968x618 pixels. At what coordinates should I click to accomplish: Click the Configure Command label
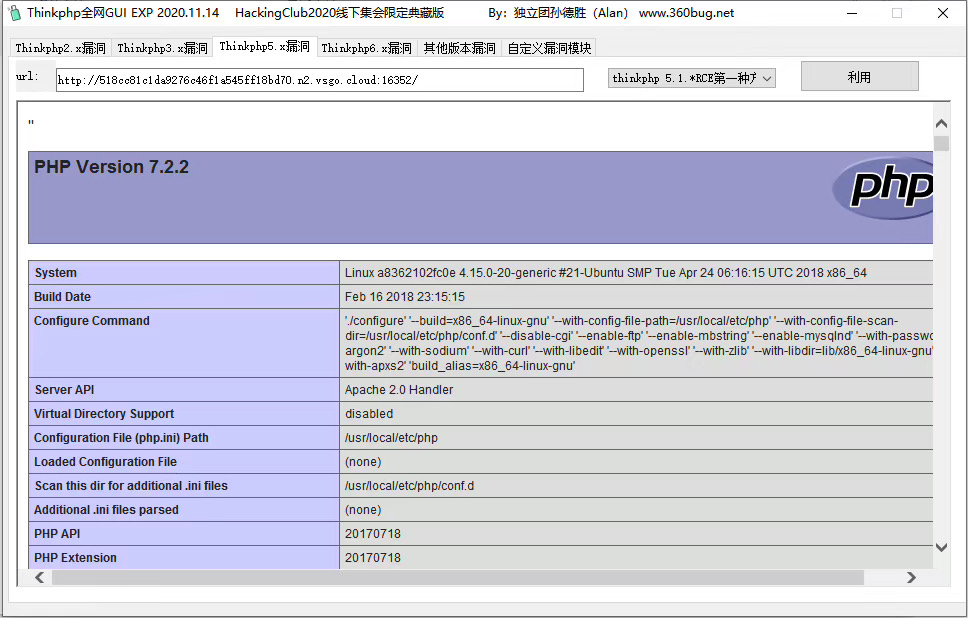91,321
